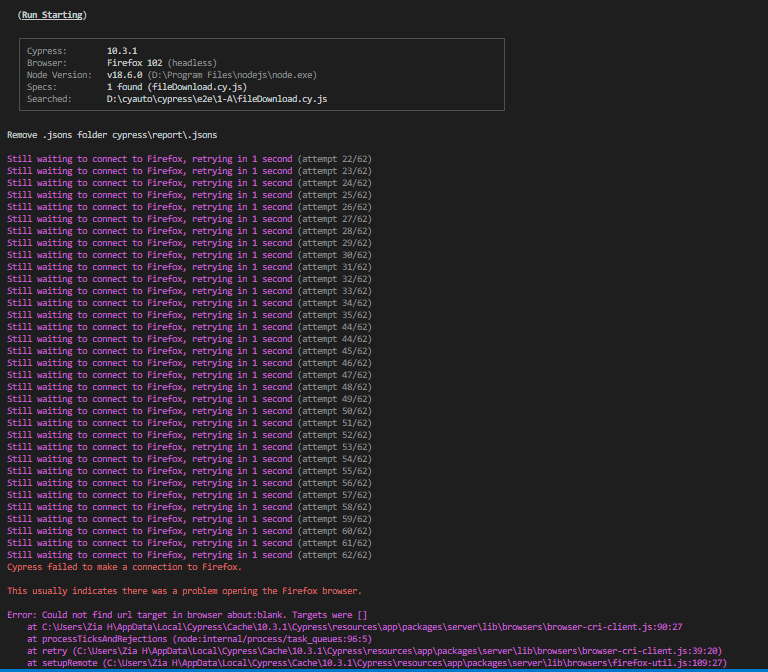The image size is (768, 672).
Task: Click the retry line for attempt 59/62
Action: (189, 519)
